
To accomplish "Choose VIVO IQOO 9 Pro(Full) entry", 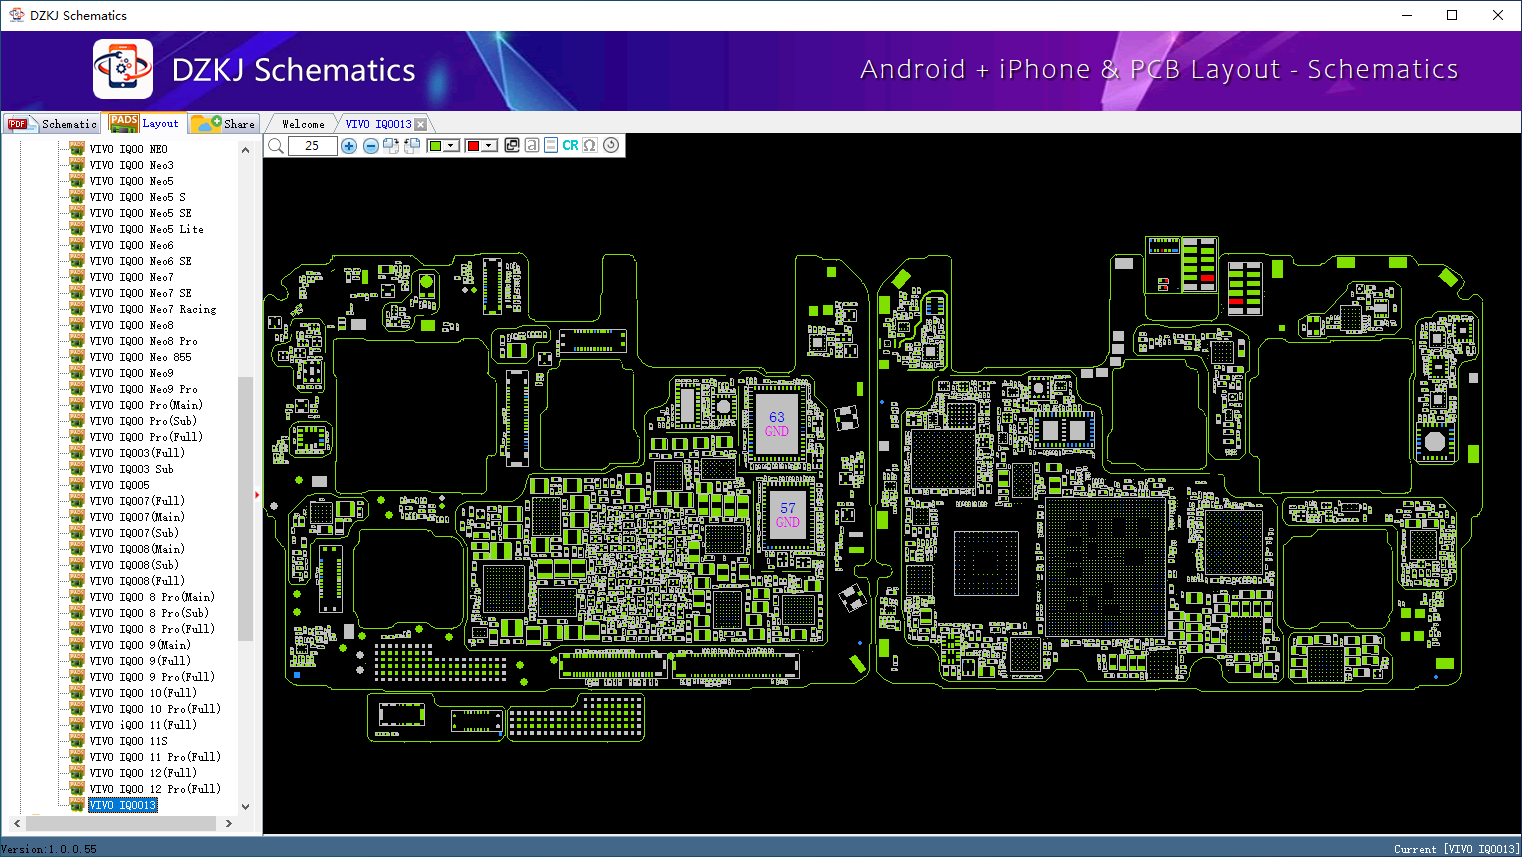I will pyautogui.click(x=152, y=677).
